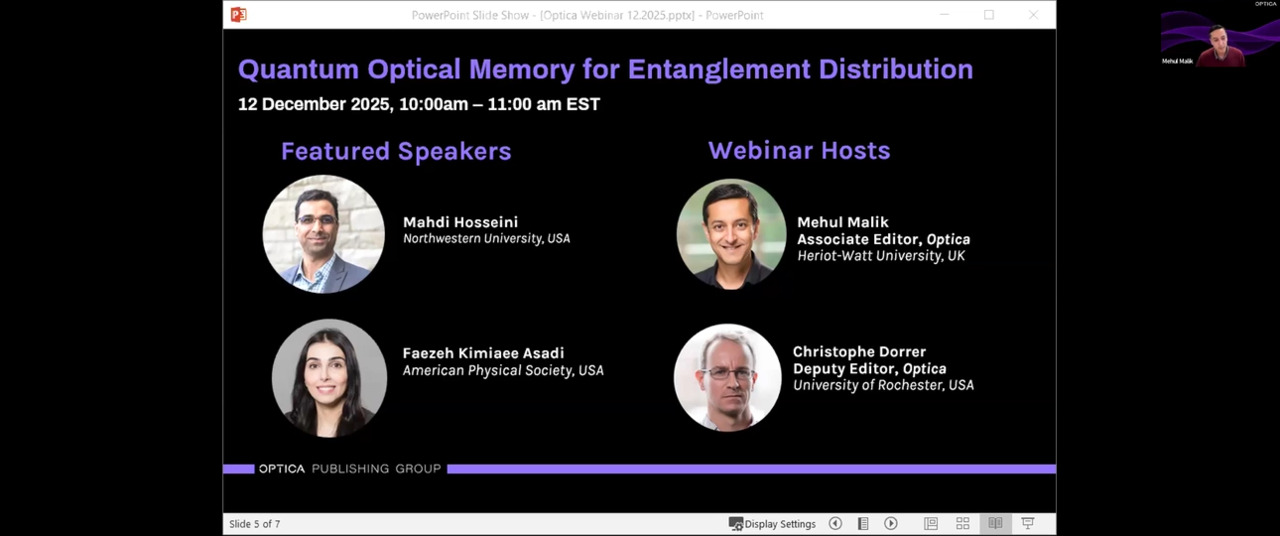This screenshot has height=536, width=1280.
Task: Select the Reading View icon
Action: [995, 524]
